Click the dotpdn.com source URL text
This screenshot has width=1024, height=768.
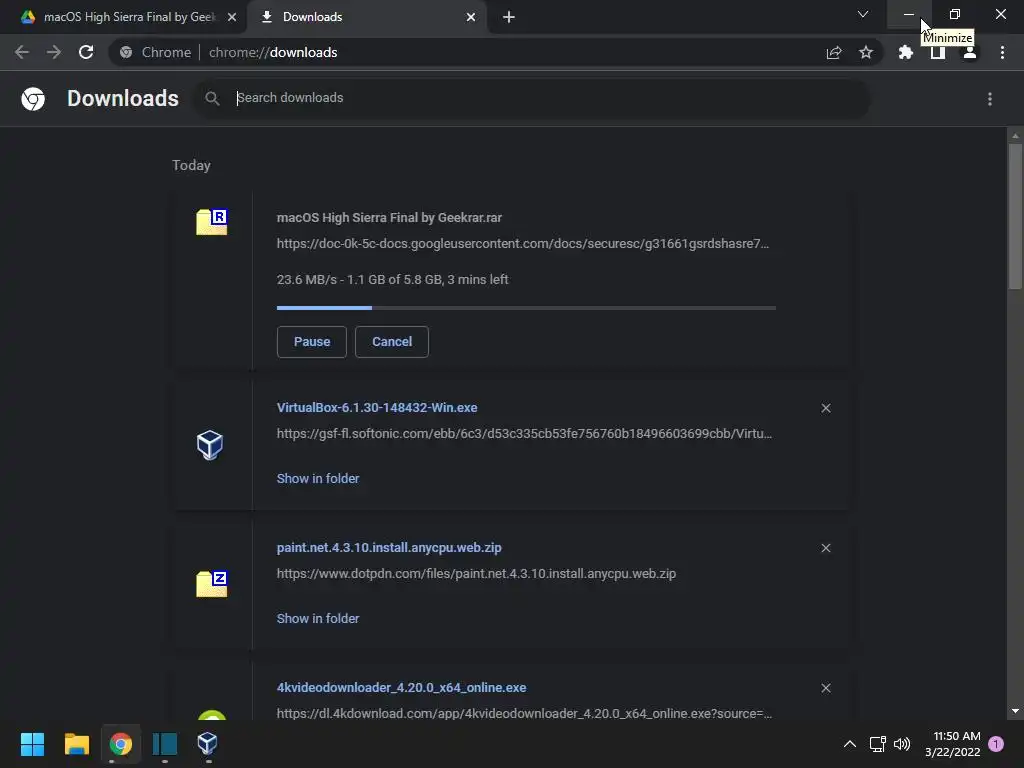click(x=477, y=573)
